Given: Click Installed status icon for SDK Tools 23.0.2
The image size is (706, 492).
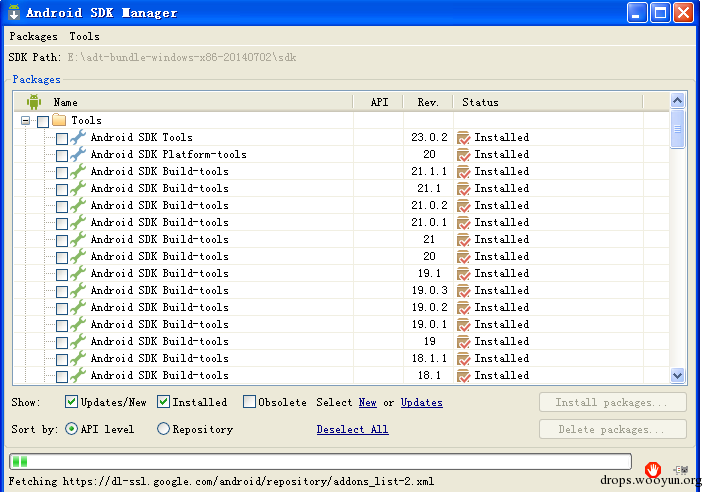Looking at the screenshot, I should click(x=463, y=138).
